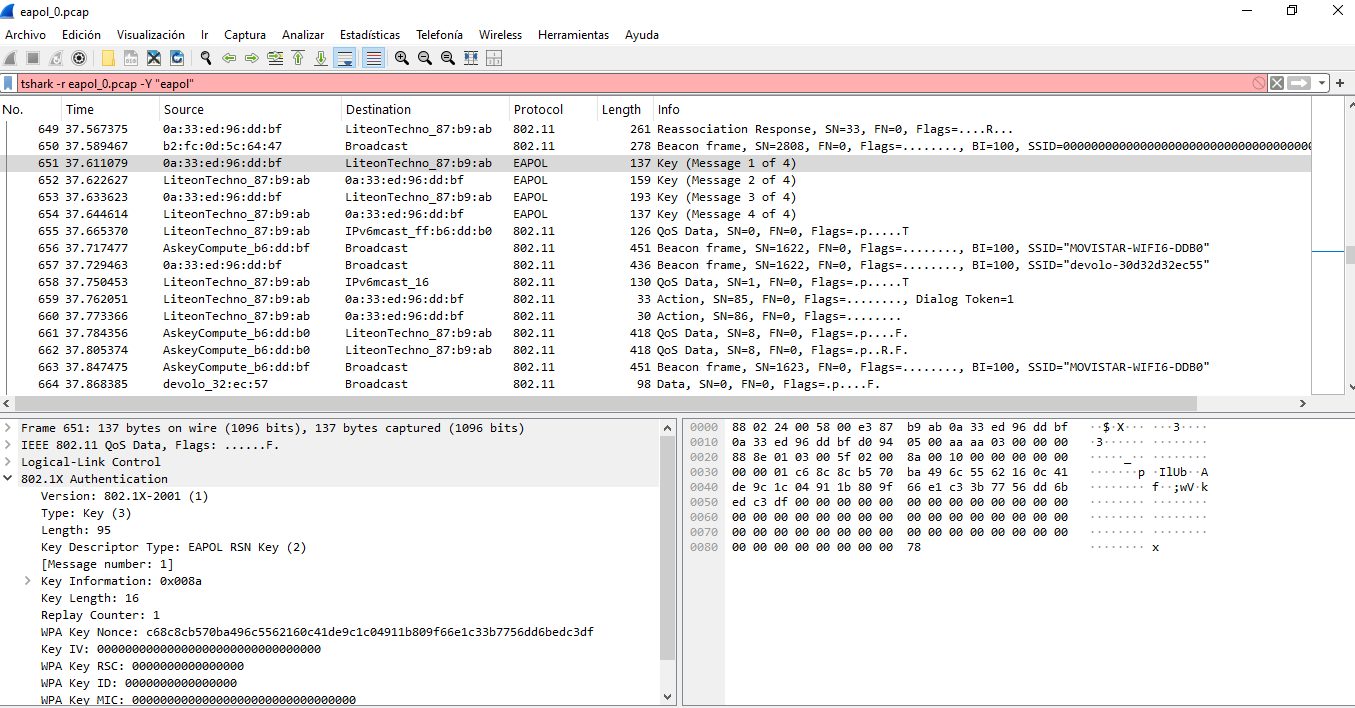The width and height of the screenshot is (1355, 708).
Task: Go forward in packet history
Action: point(252,58)
